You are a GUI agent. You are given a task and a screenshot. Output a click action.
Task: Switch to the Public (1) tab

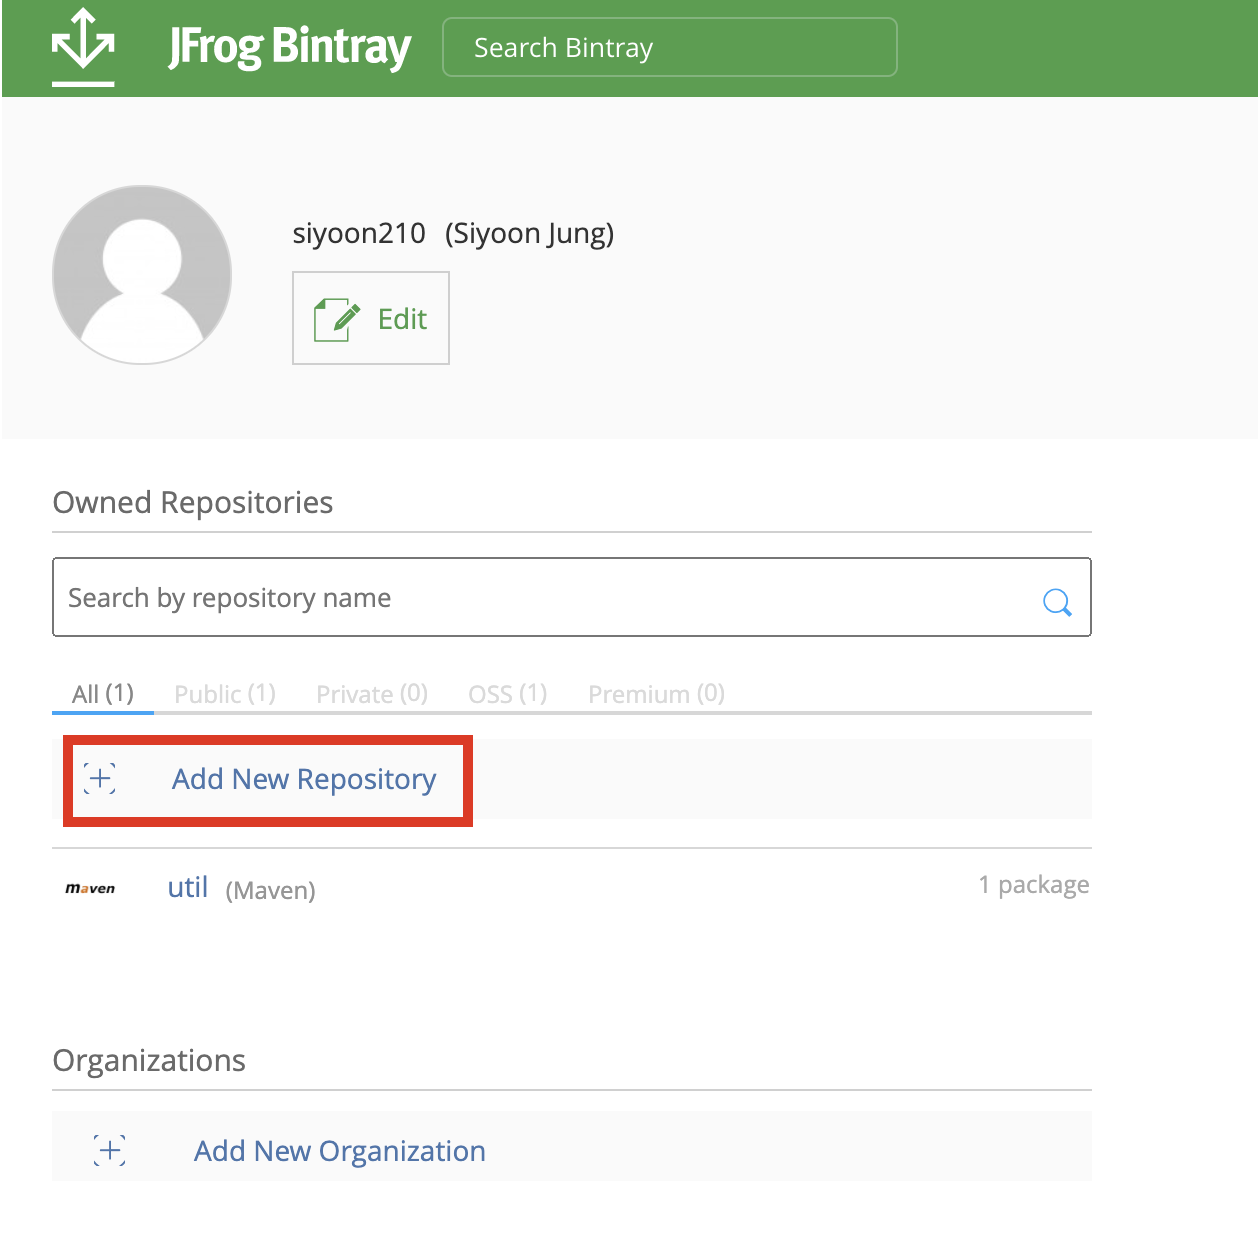(225, 693)
